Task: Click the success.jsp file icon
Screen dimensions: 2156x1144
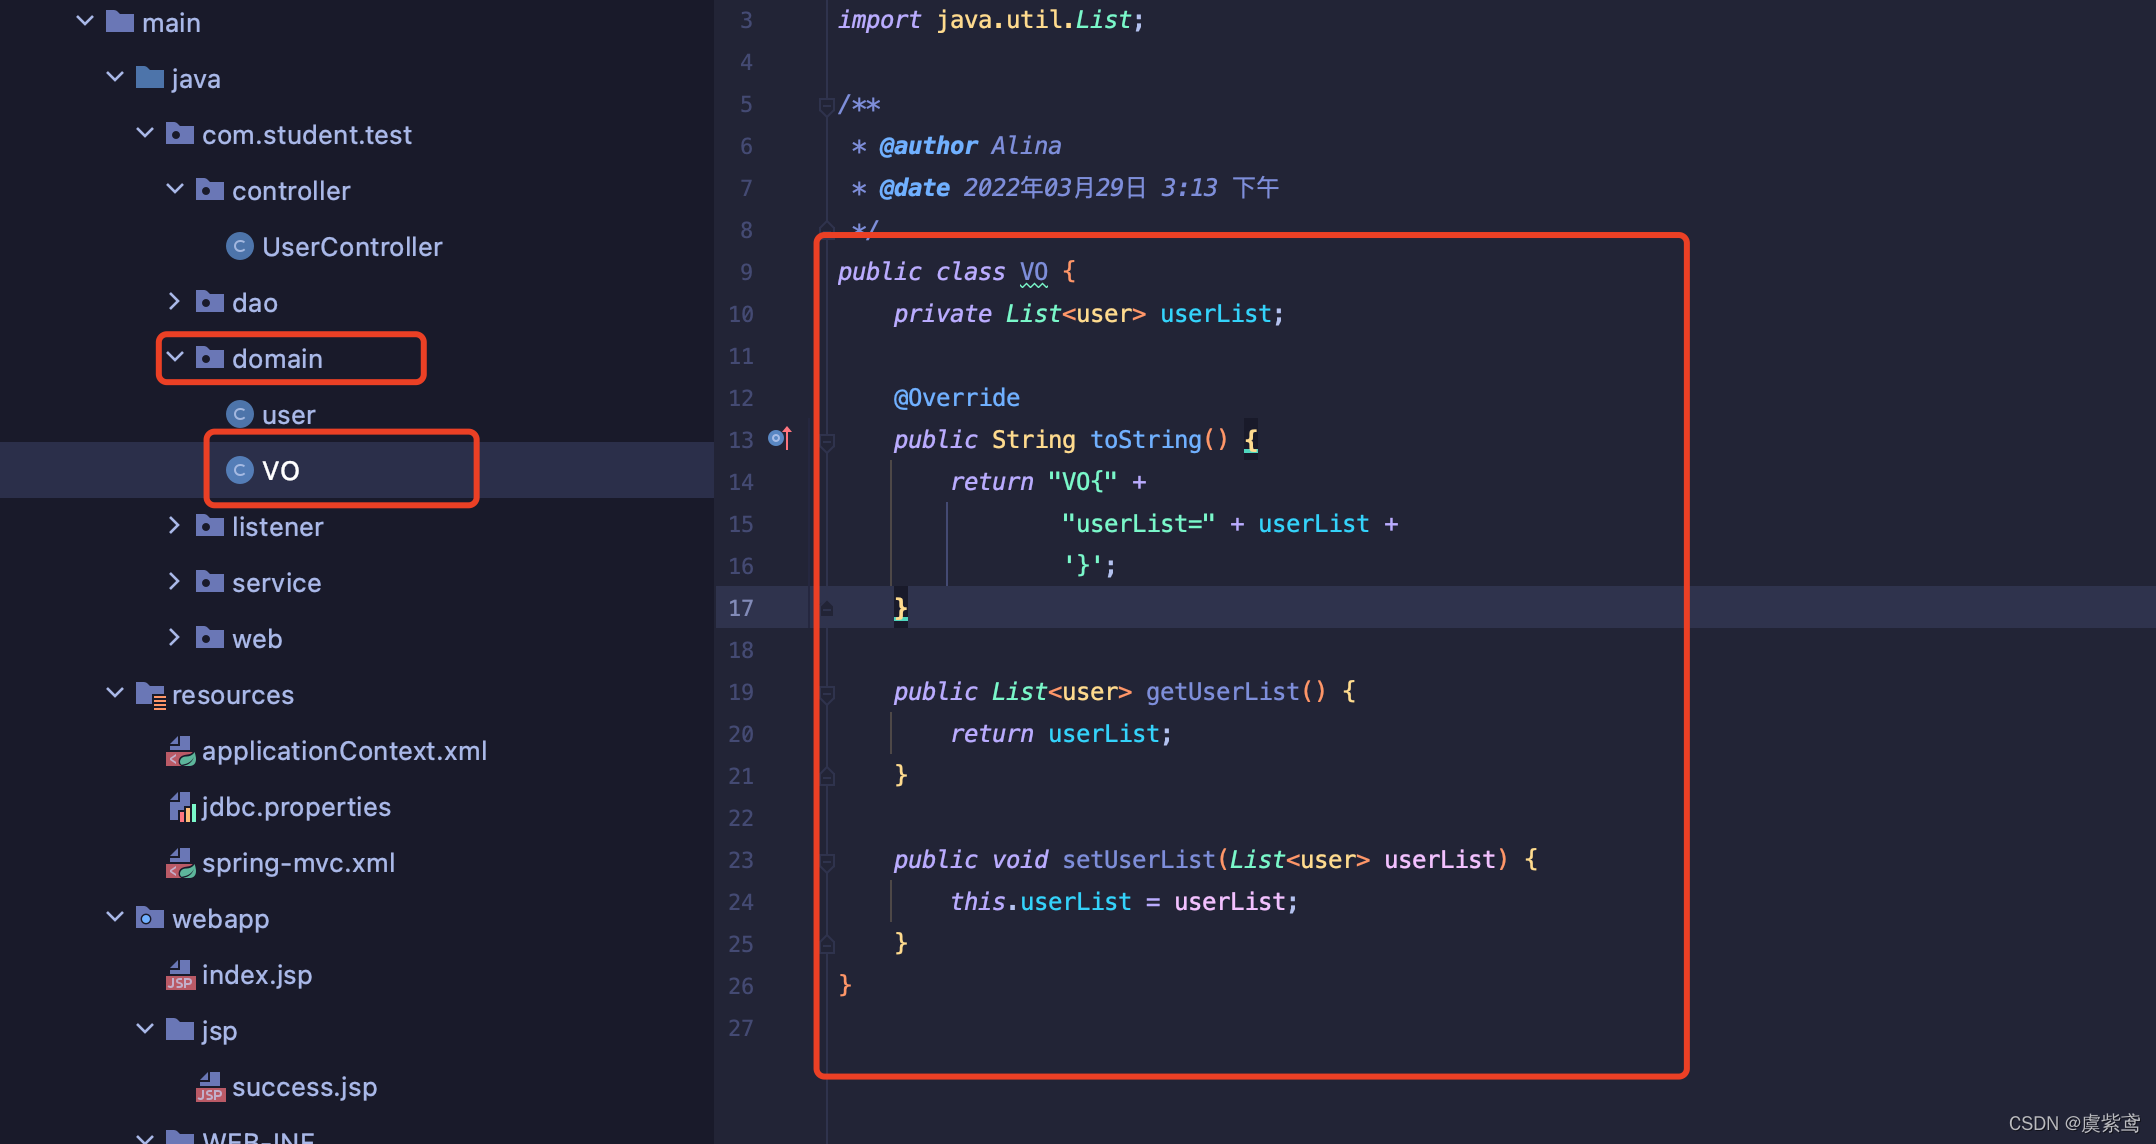Action: point(210,1087)
